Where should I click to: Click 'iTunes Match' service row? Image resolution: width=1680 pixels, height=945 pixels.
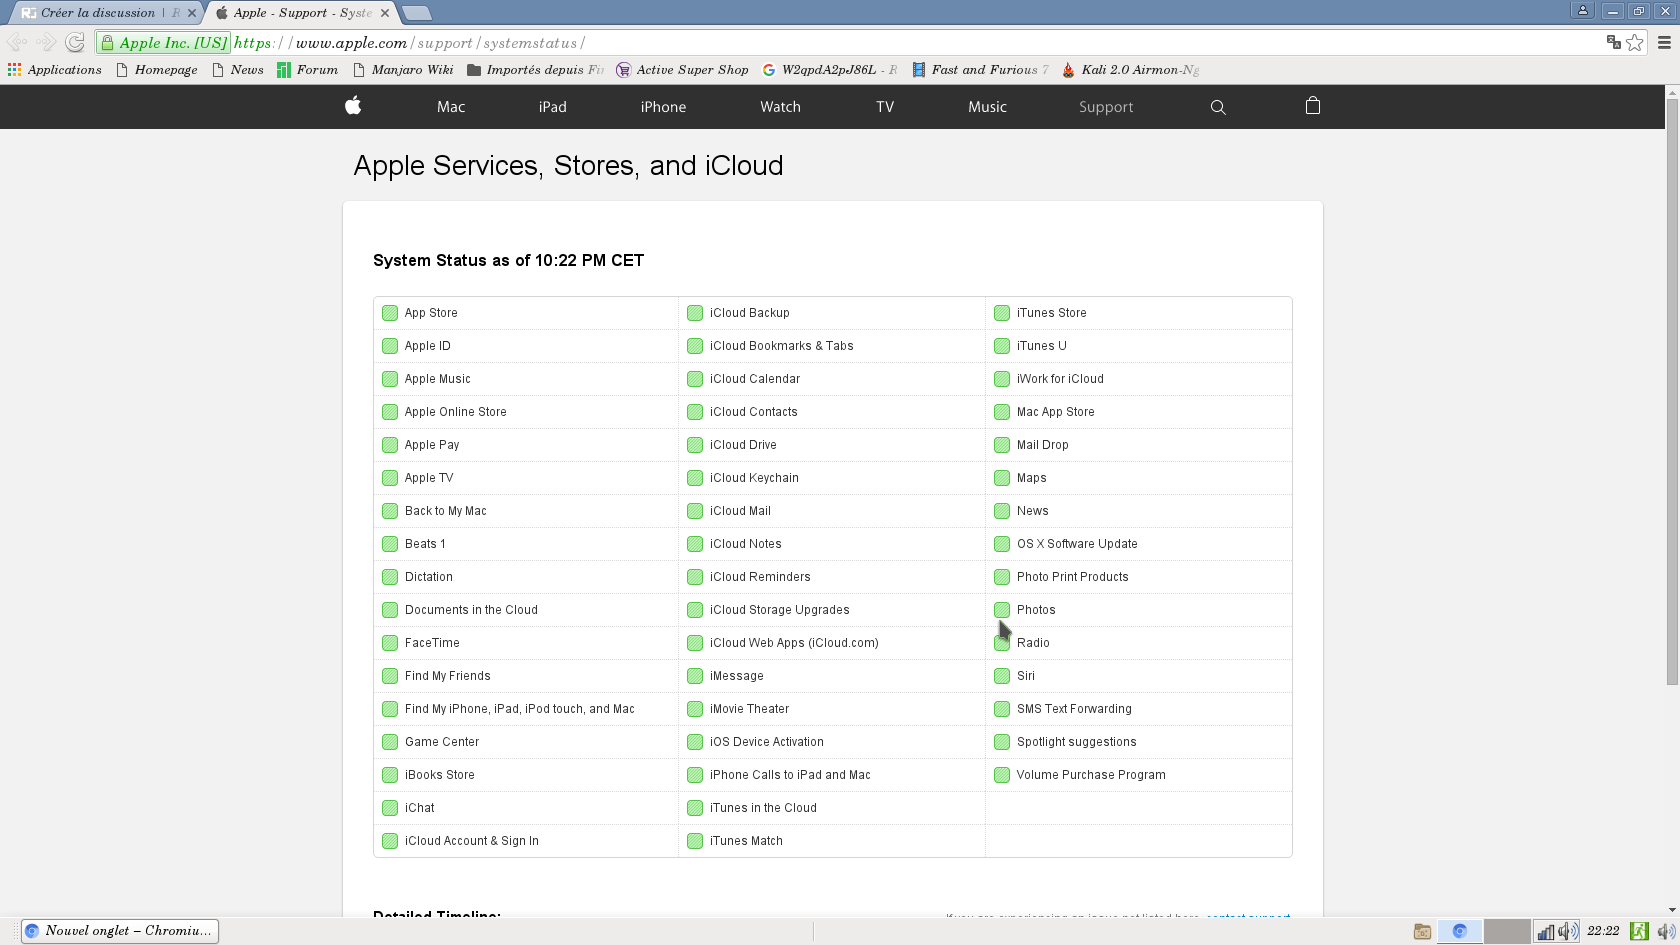click(832, 841)
